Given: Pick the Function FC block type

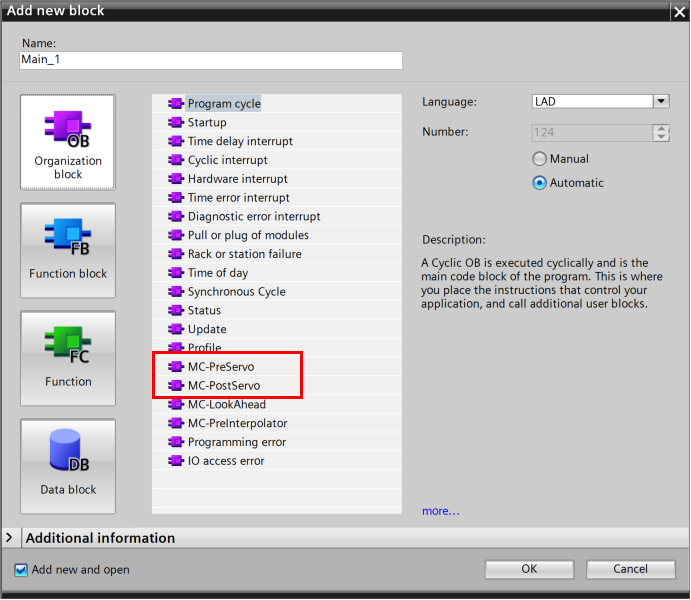Looking at the screenshot, I should pyautogui.click(x=68, y=358).
